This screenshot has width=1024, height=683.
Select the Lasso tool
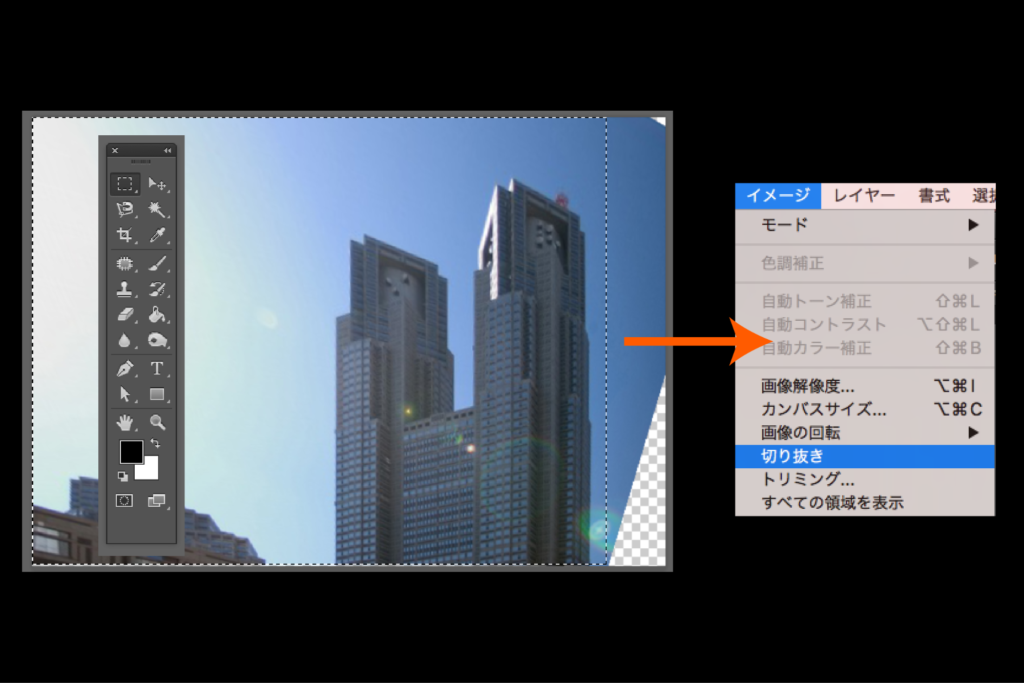coord(125,209)
